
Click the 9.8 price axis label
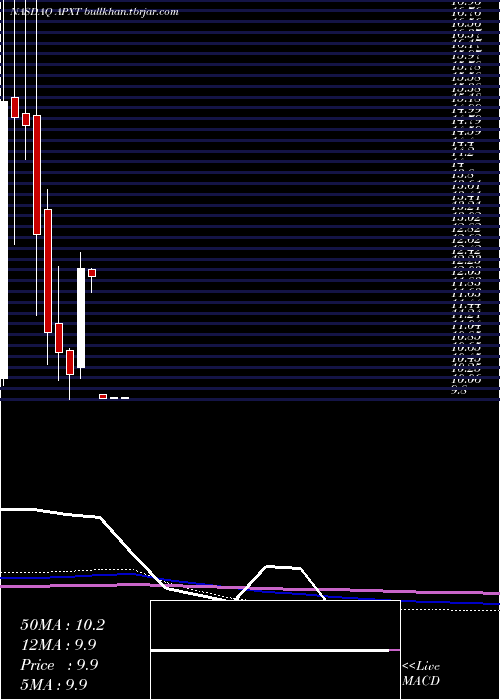pos(460,391)
